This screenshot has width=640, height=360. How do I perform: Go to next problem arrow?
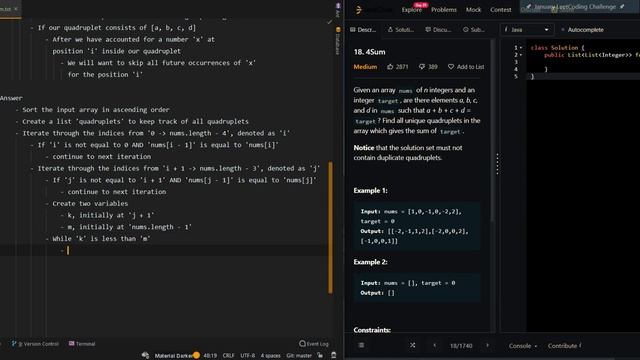[487, 345]
